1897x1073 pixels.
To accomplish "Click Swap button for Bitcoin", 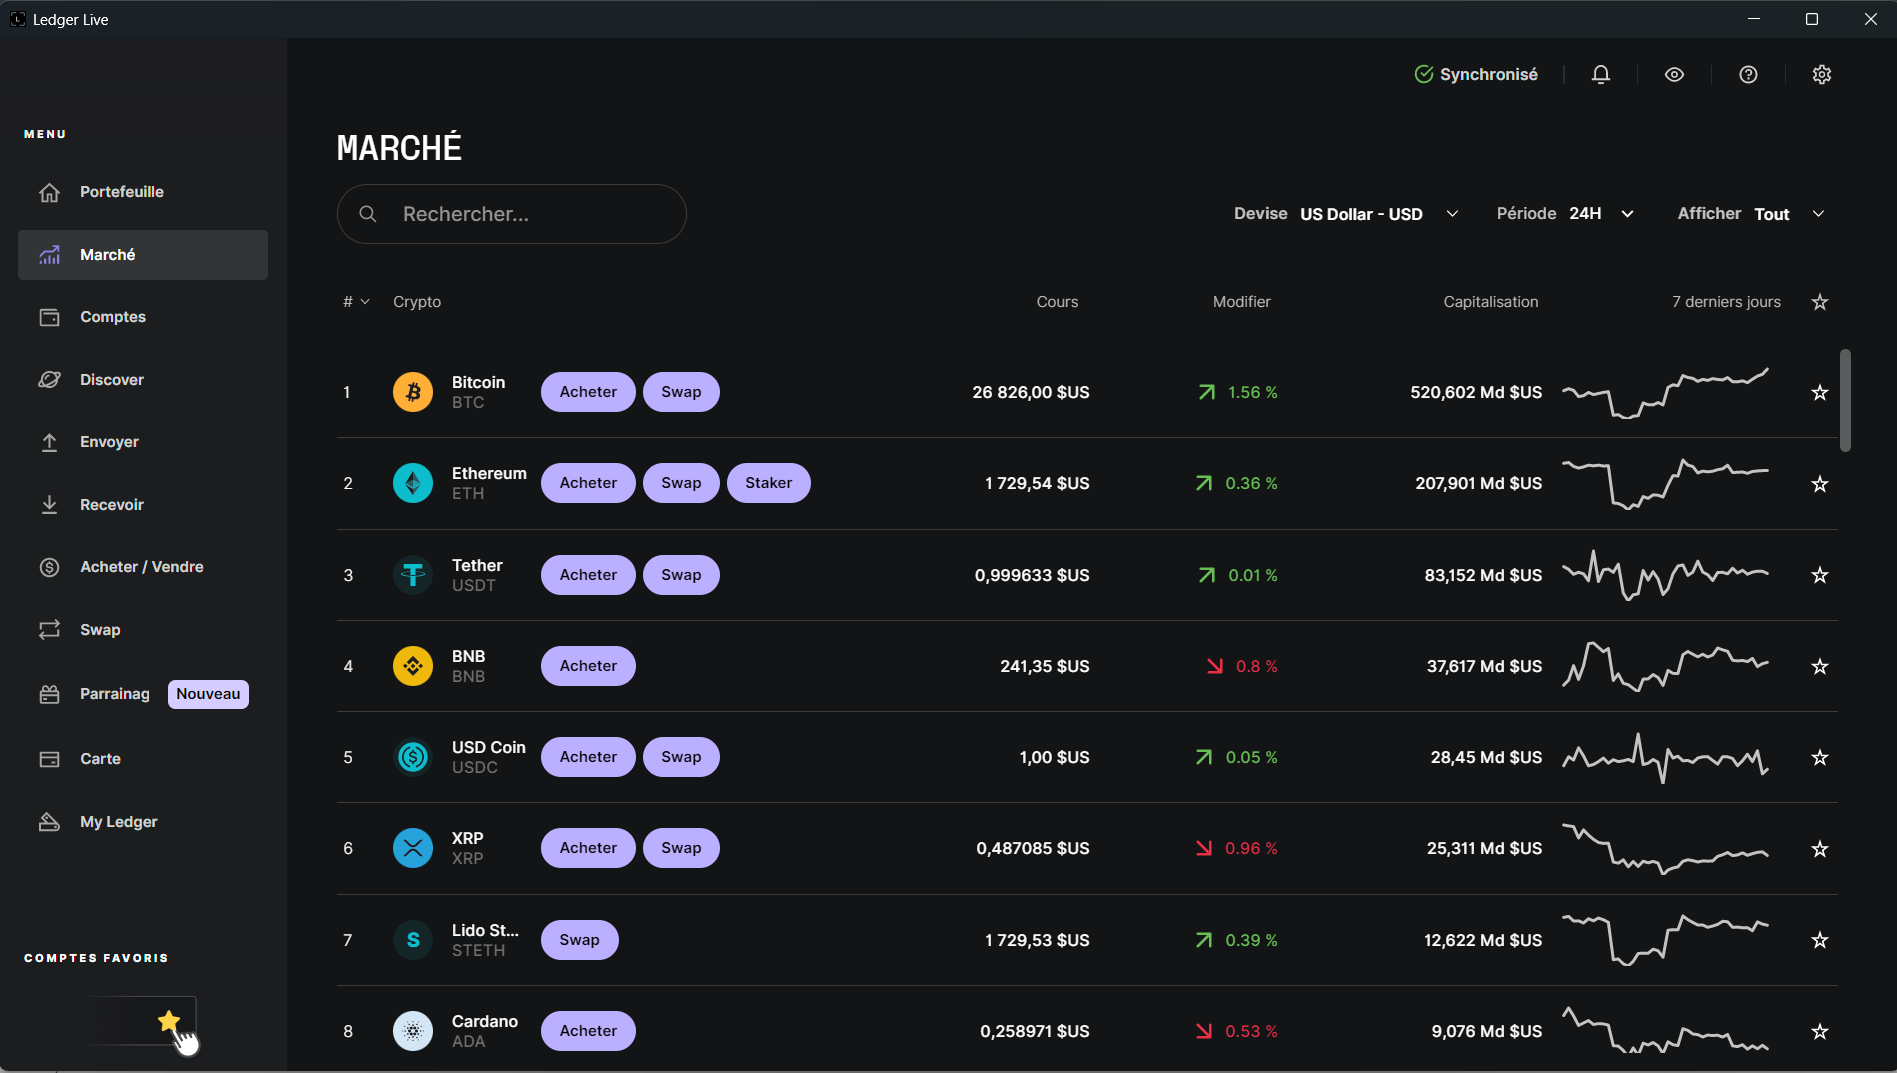I will click(x=681, y=392).
